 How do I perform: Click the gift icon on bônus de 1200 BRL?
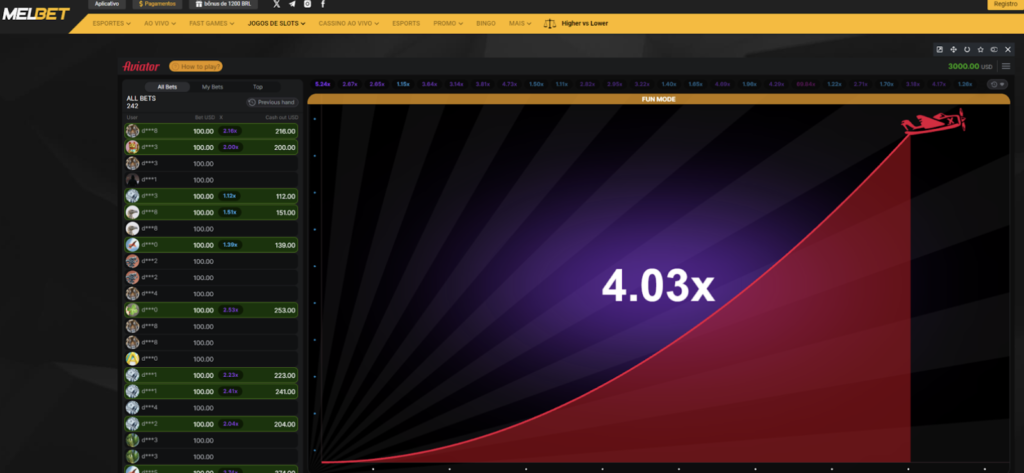pos(199,4)
